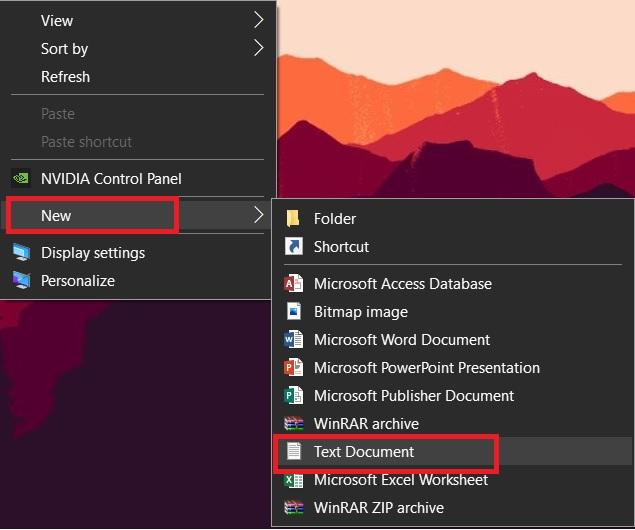
Task: Click the WinRAR archive icon
Action: (294, 424)
